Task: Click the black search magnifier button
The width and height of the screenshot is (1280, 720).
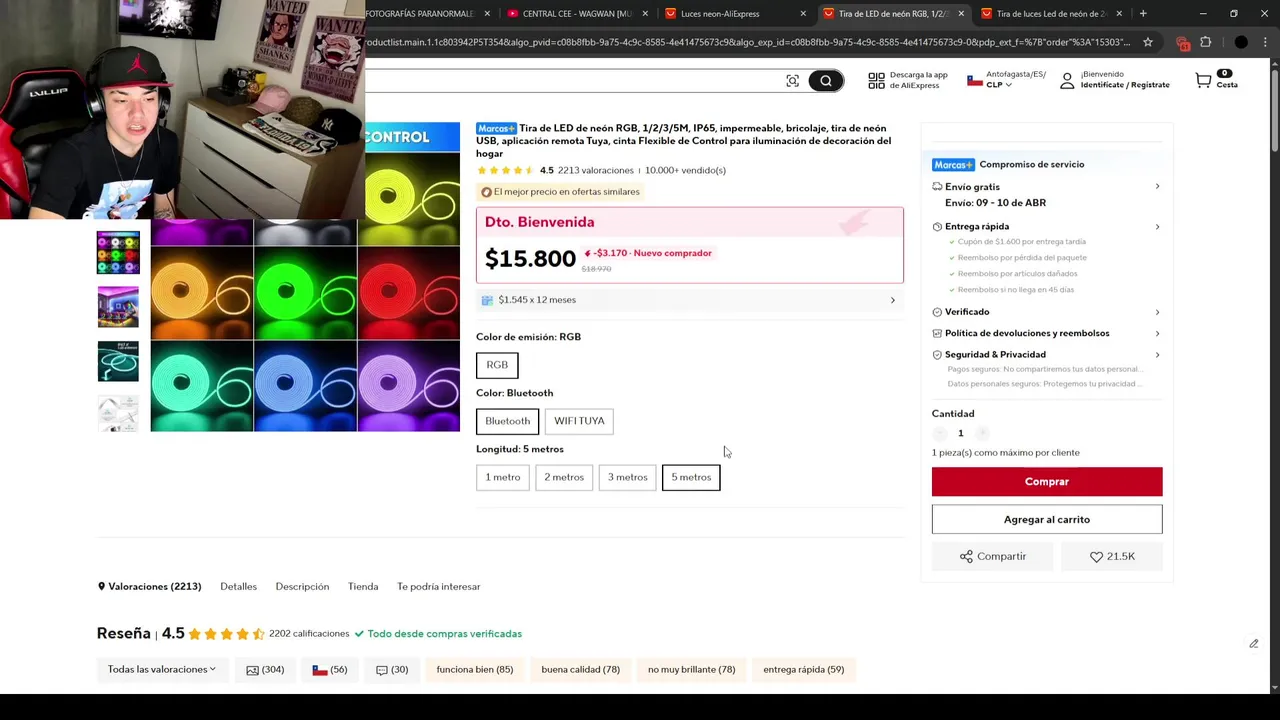Action: (826, 81)
